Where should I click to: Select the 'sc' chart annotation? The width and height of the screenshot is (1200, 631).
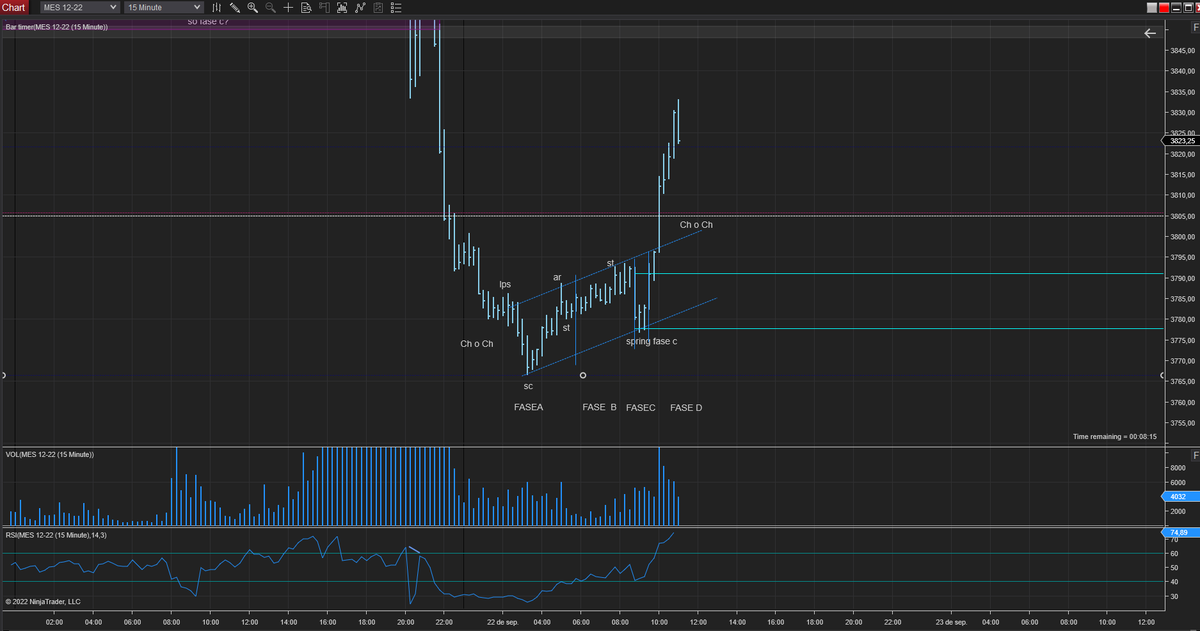[528, 386]
